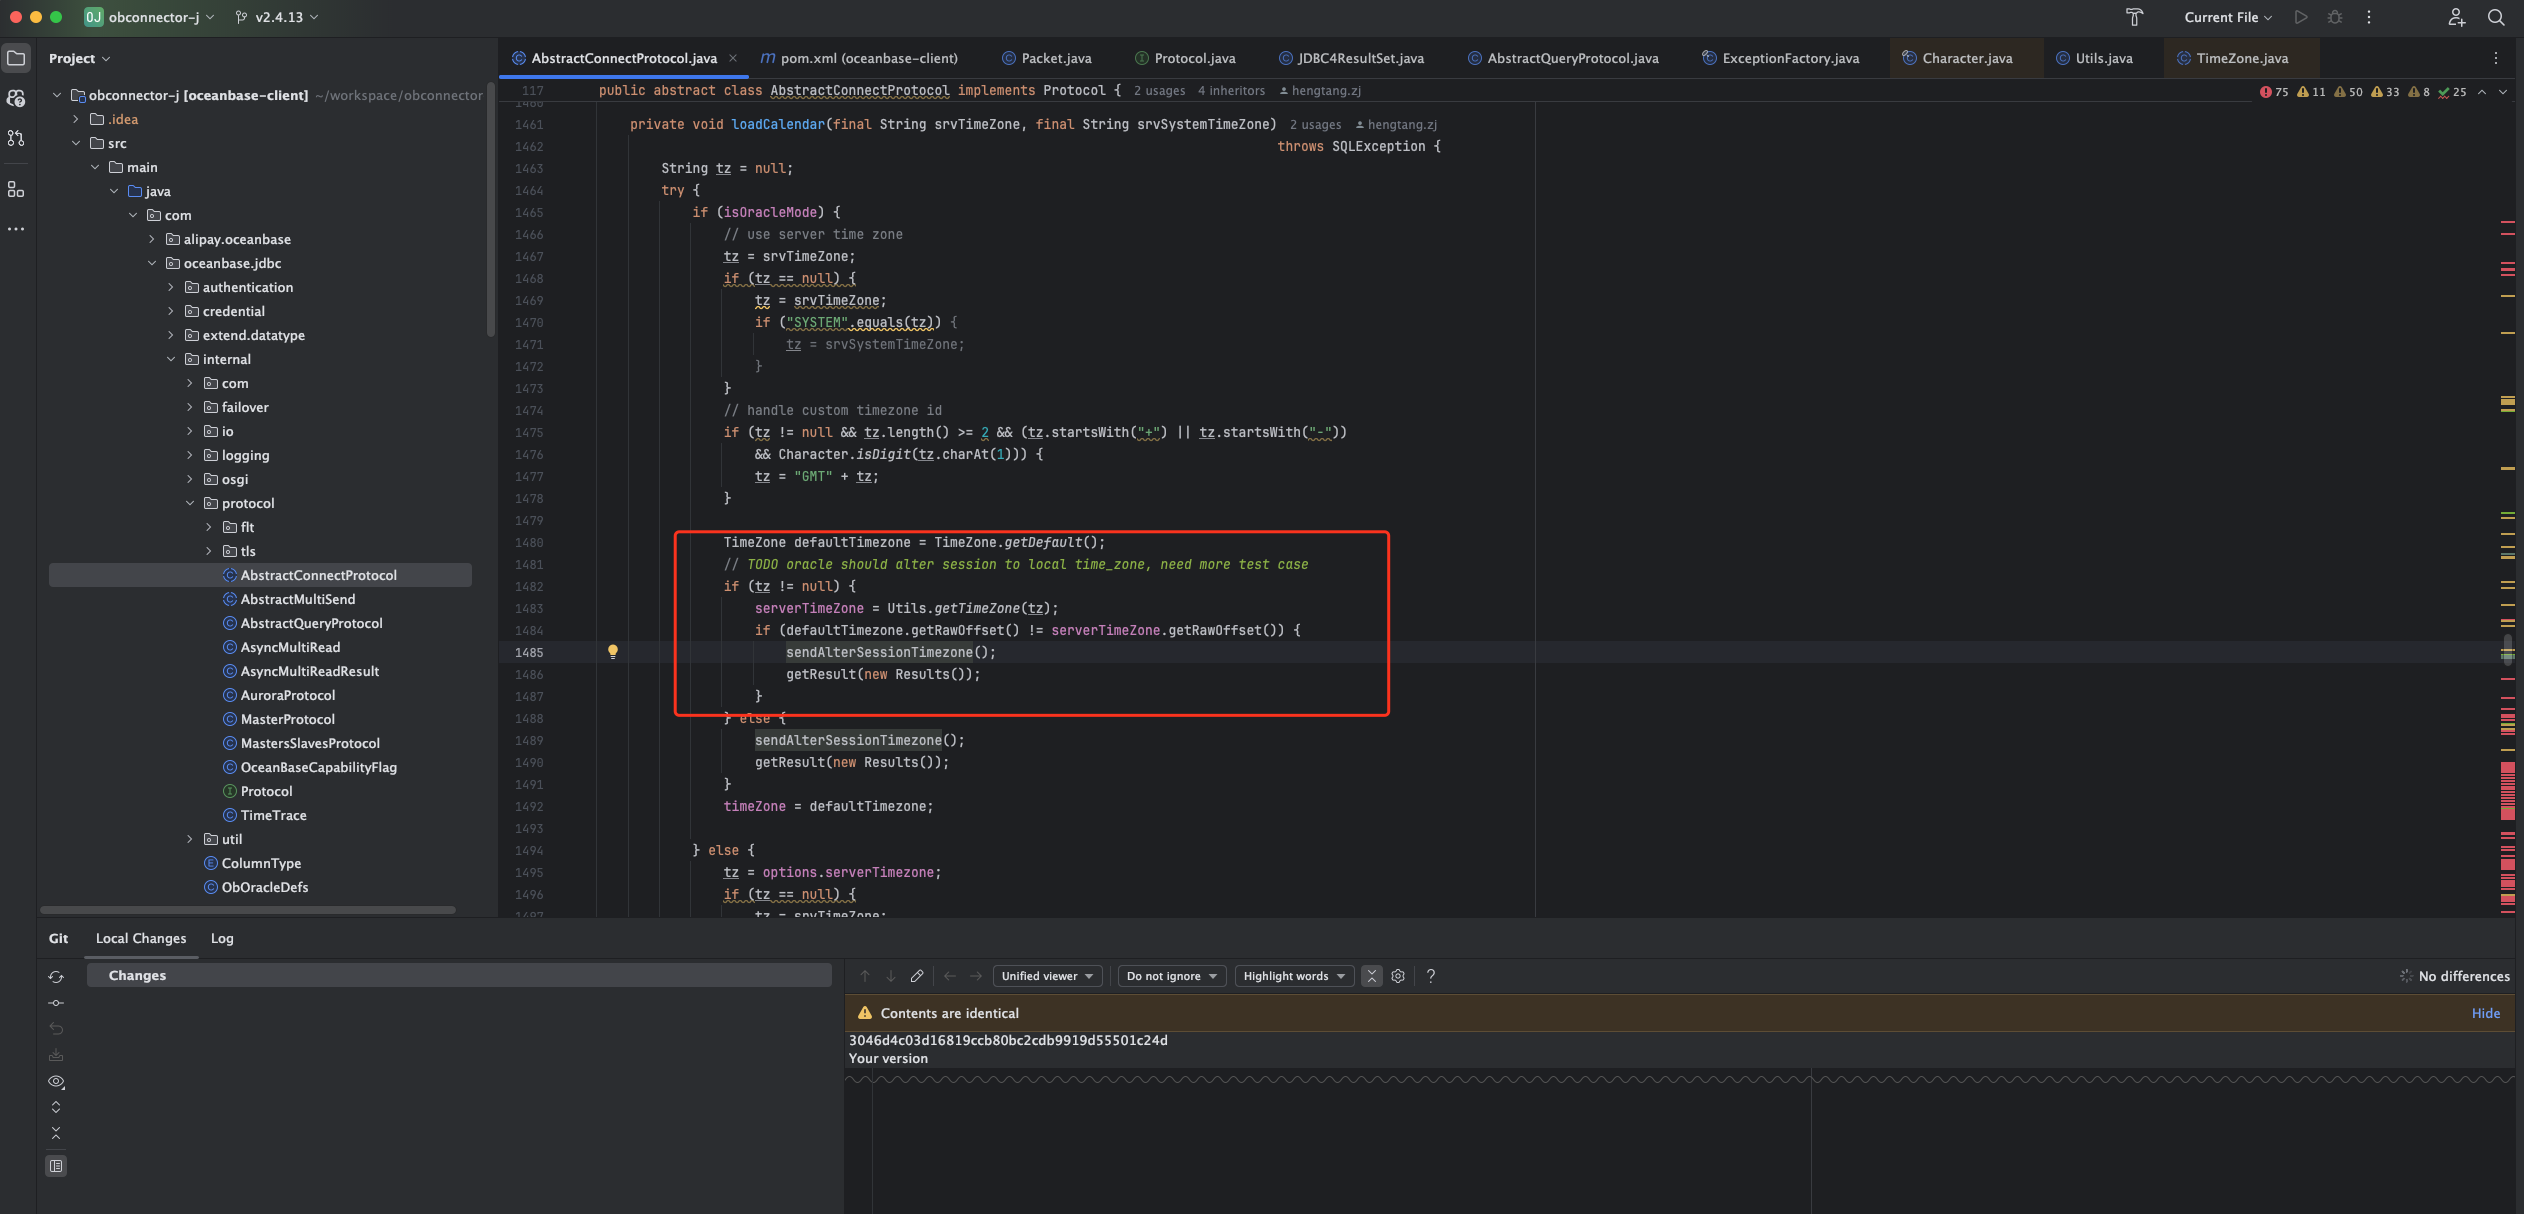Click the light bulb quick-fix icon

pyautogui.click(x=613, y=652)
